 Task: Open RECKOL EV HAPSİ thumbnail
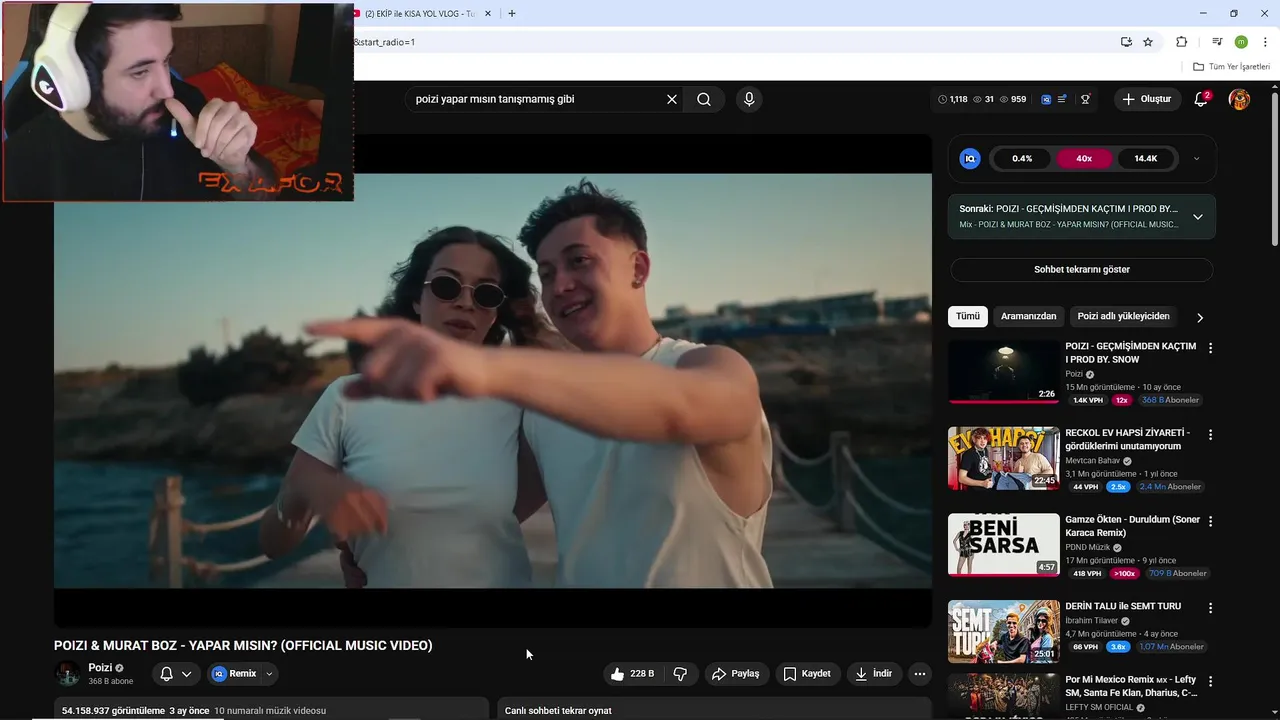click(x=1004, y=458)
